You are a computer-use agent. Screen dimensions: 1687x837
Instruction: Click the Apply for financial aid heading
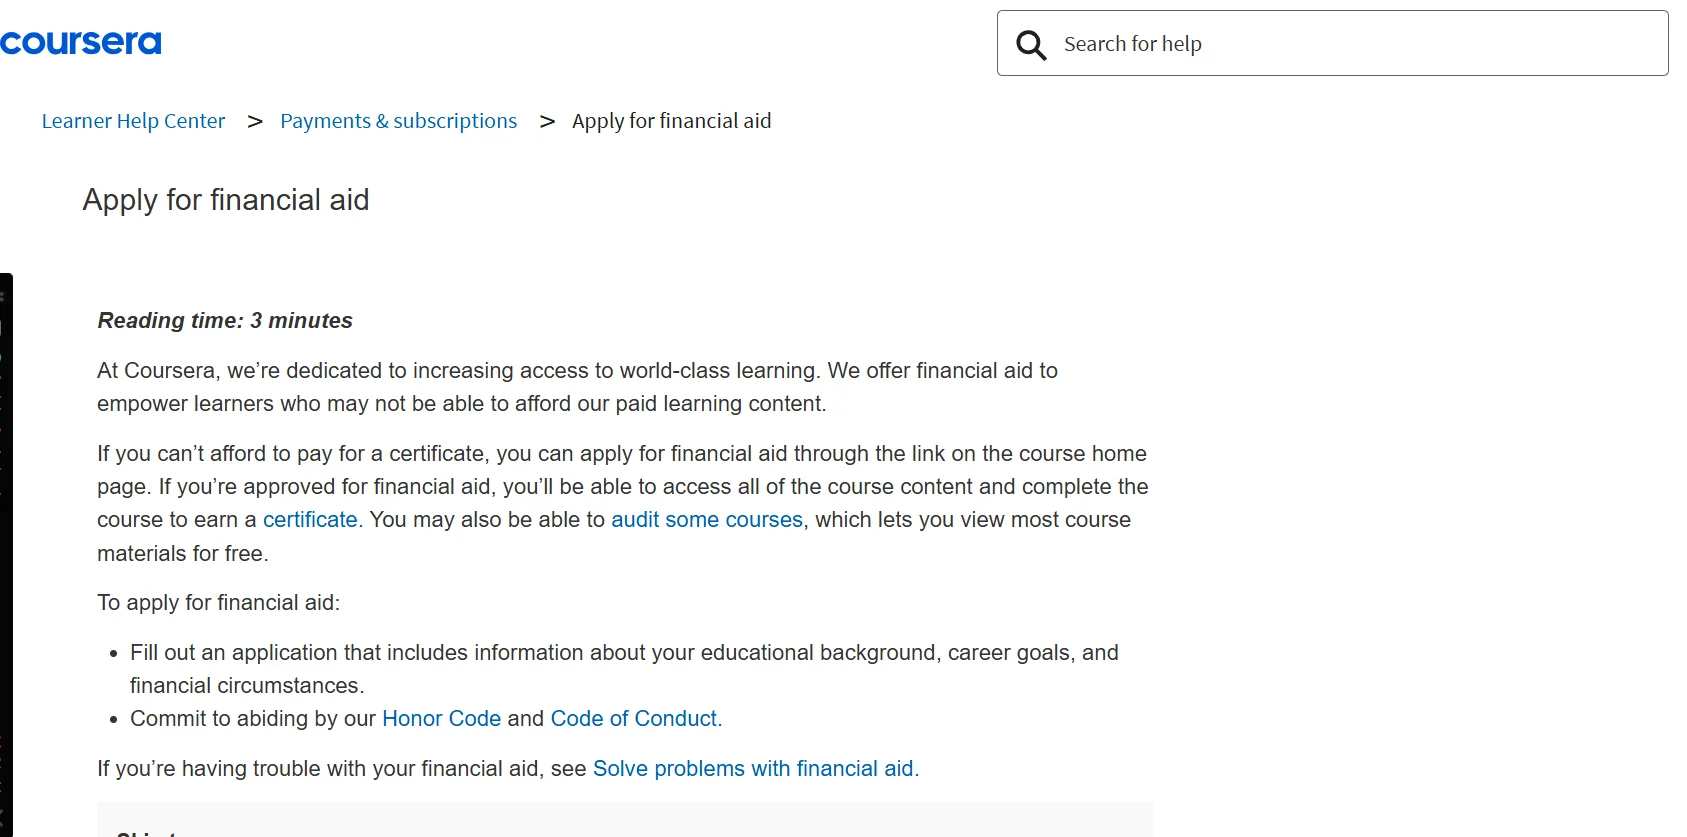225,200
